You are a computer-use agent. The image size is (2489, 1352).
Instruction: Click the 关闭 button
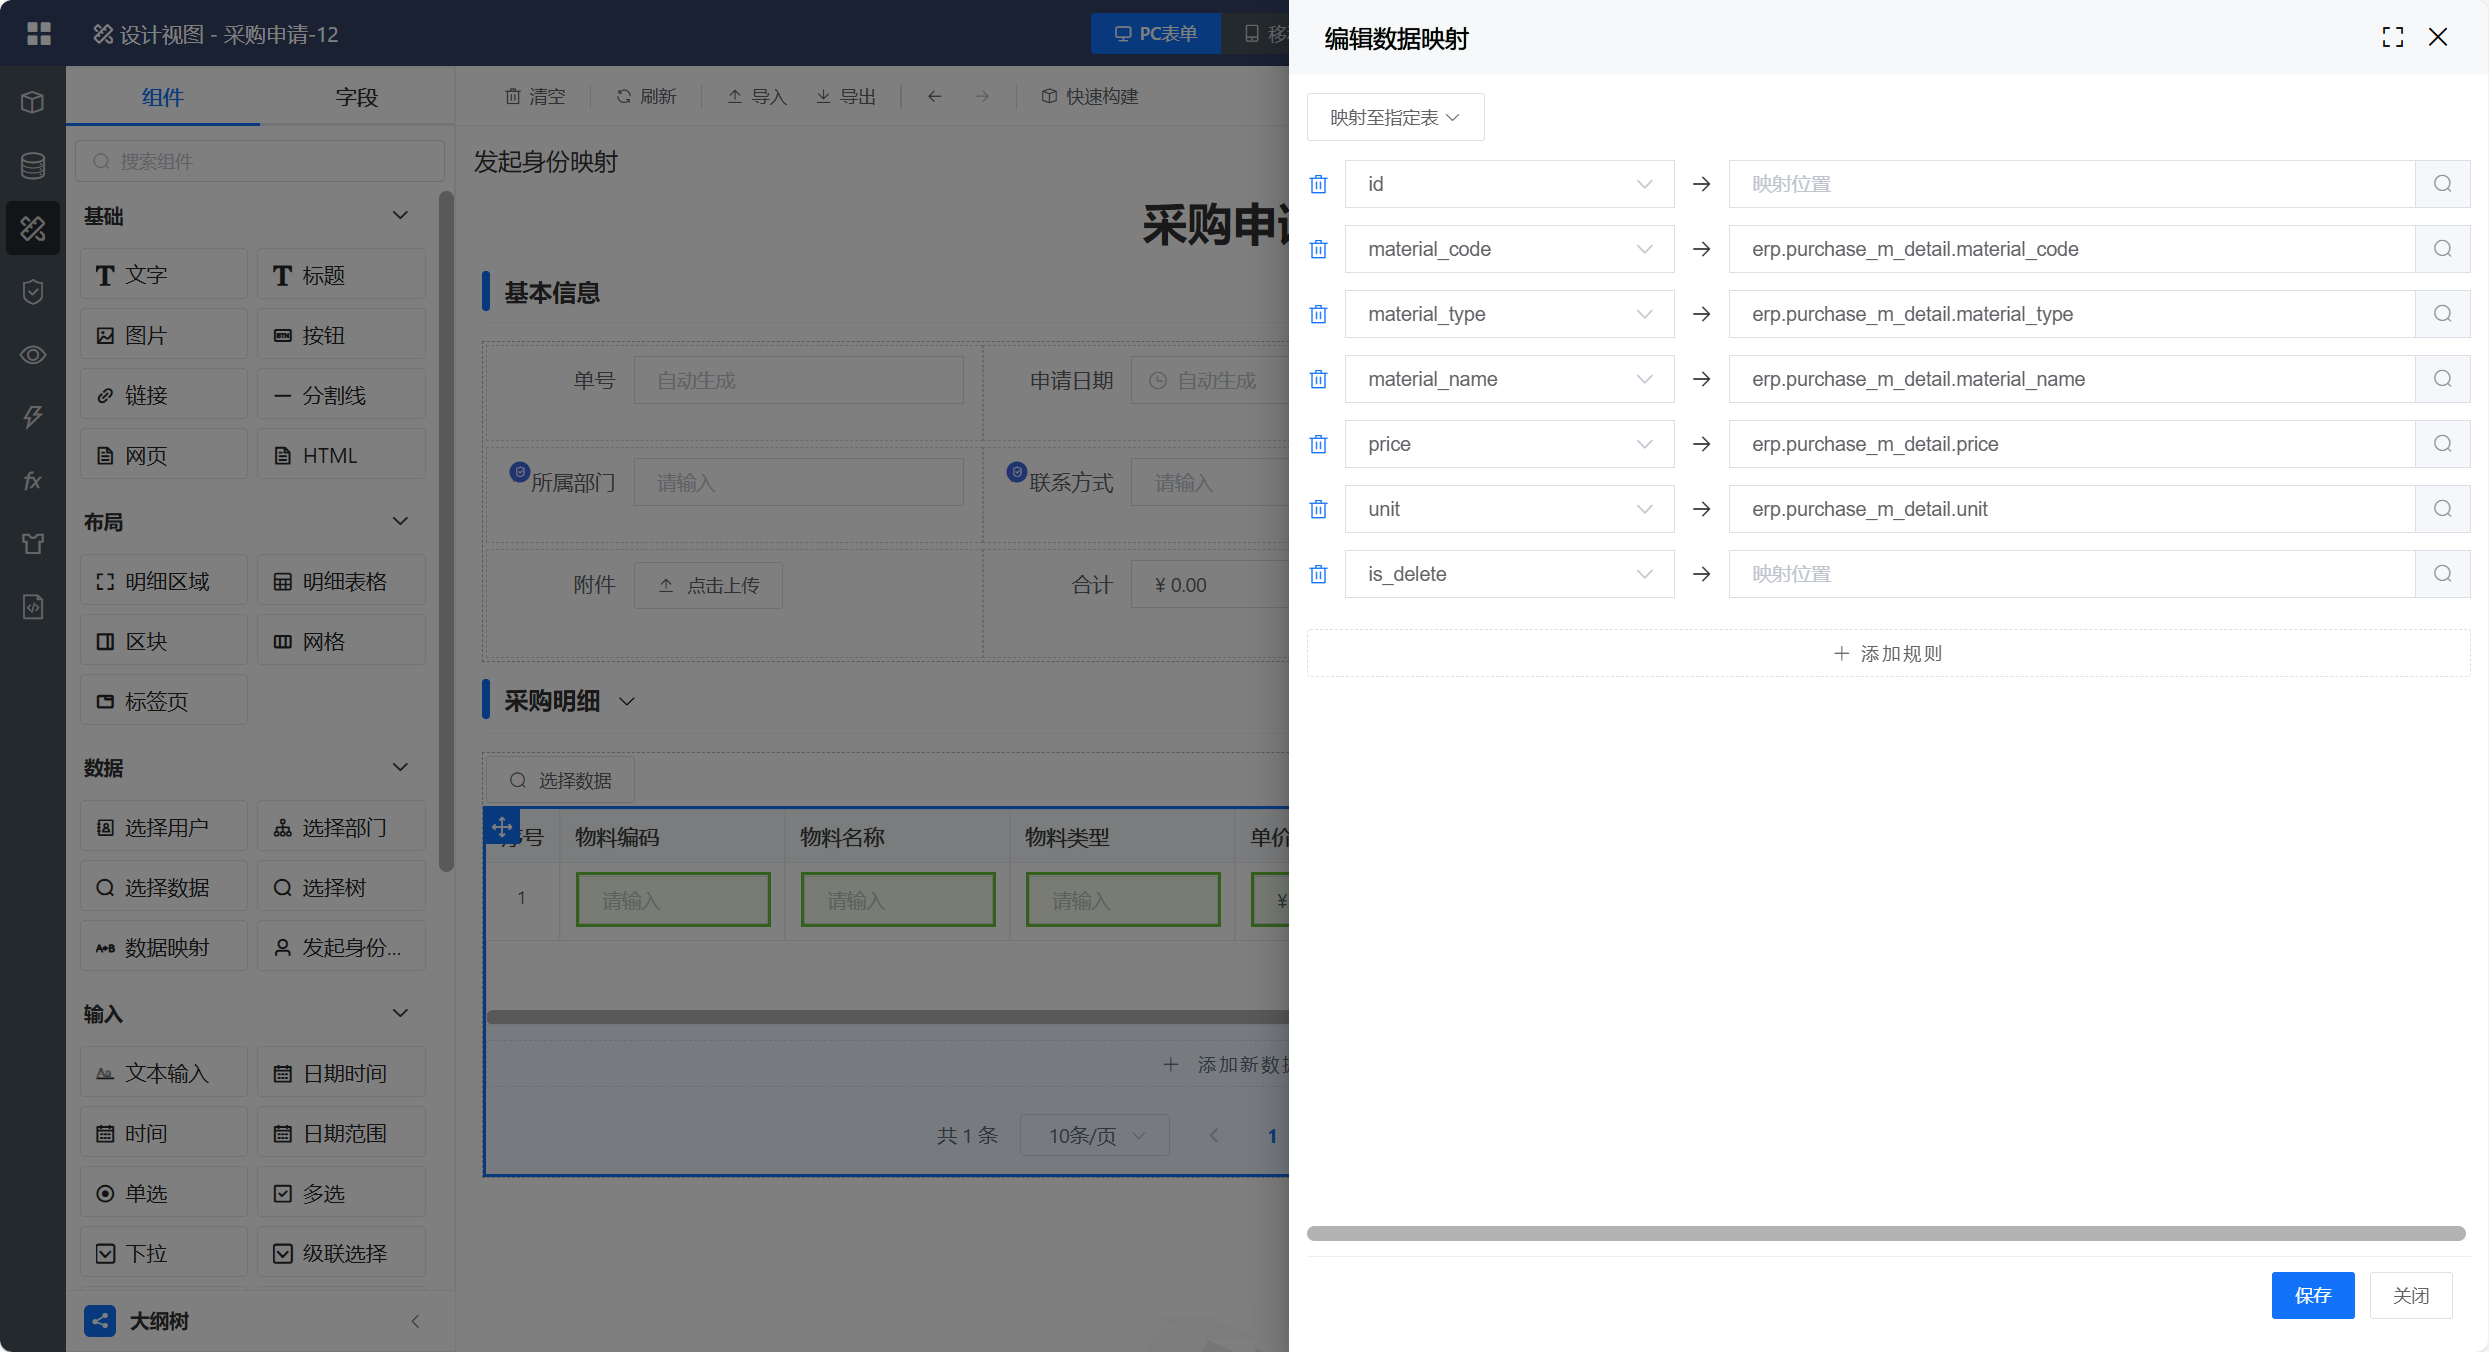tap(2410, 1295)
